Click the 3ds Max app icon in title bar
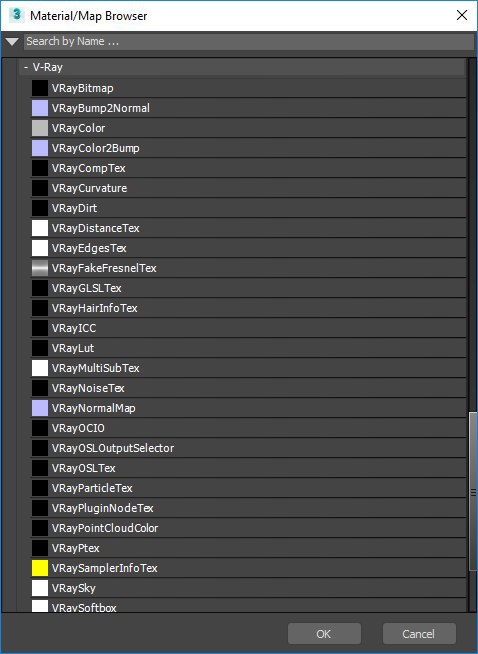Screen dimensions: 478x654 point(16,15)
